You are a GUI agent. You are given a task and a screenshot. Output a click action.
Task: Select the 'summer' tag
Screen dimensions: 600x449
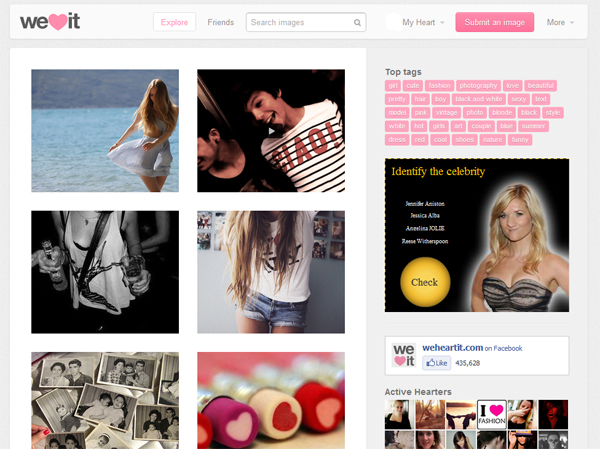click(533, 126)
